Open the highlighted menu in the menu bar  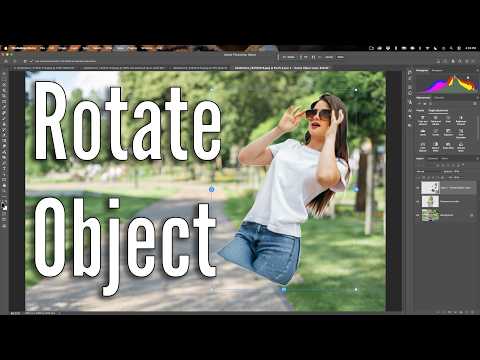(120, 48)
